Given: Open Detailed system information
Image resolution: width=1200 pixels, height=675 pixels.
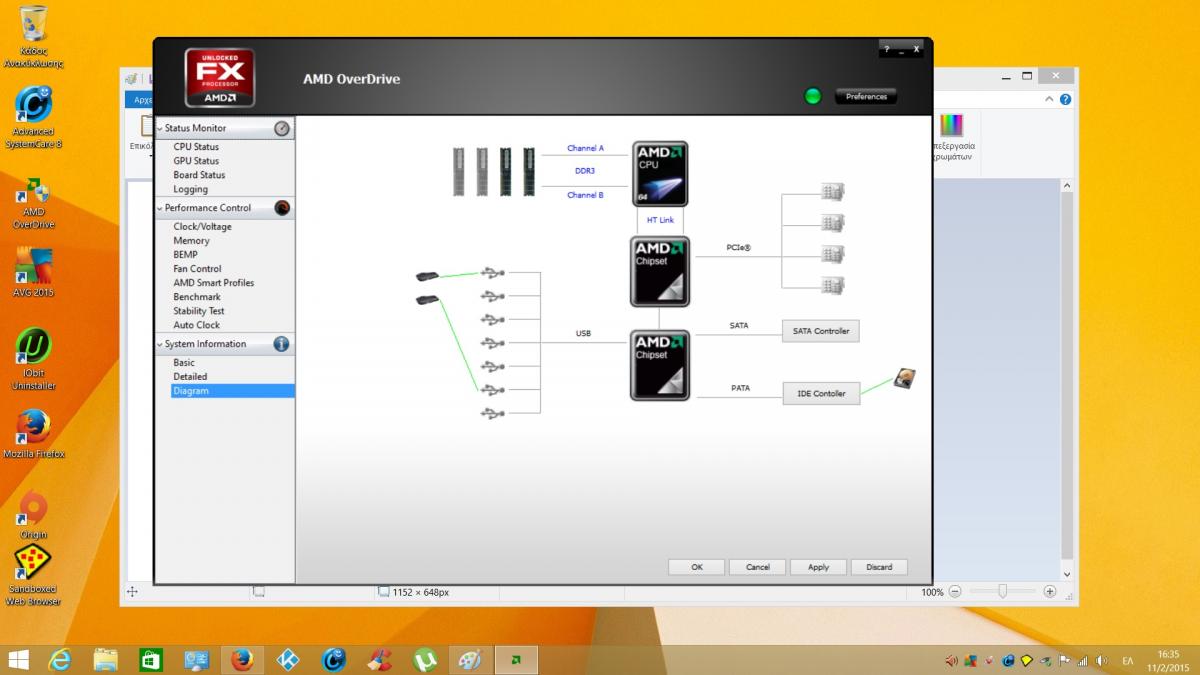Looking at the screenshot, I should [190, 377].
